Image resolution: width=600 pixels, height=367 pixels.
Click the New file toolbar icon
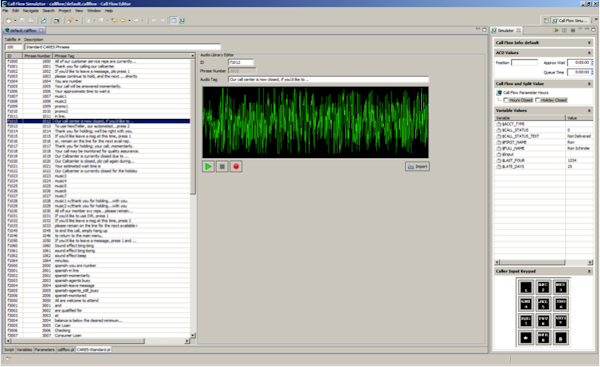coord(8,20)
